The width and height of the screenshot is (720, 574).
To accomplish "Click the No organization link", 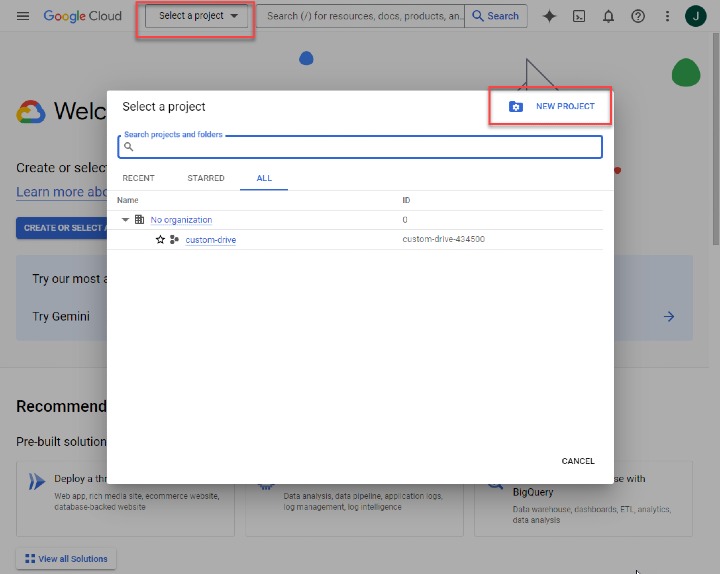I will click(x=181, y=220).
